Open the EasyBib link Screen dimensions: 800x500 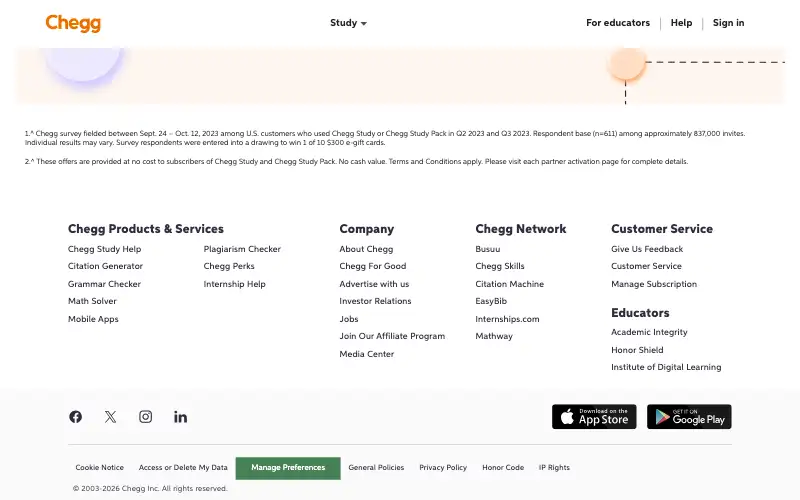coord(491,301)
